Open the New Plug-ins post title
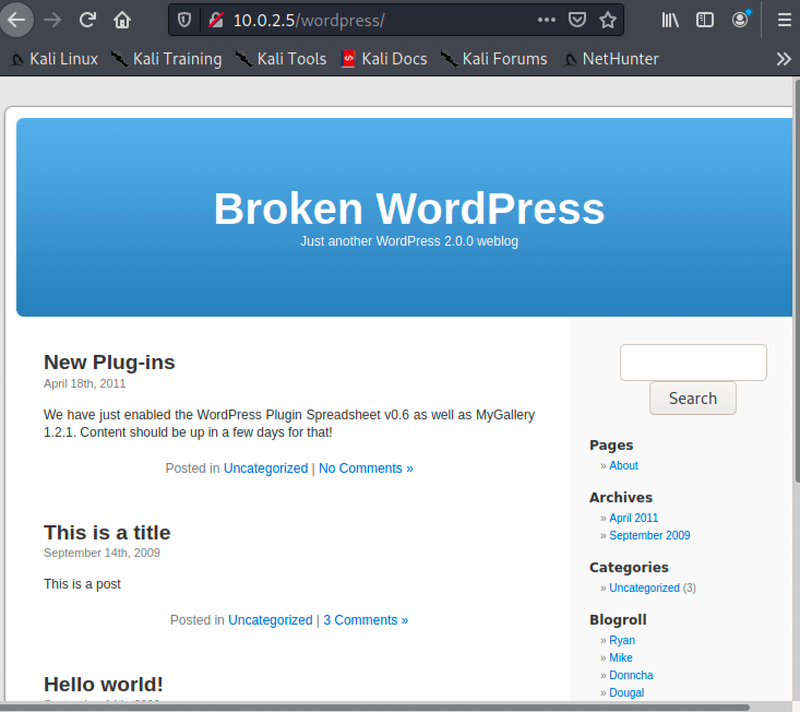This screenshot has height=712, width=800. point(109,362)
